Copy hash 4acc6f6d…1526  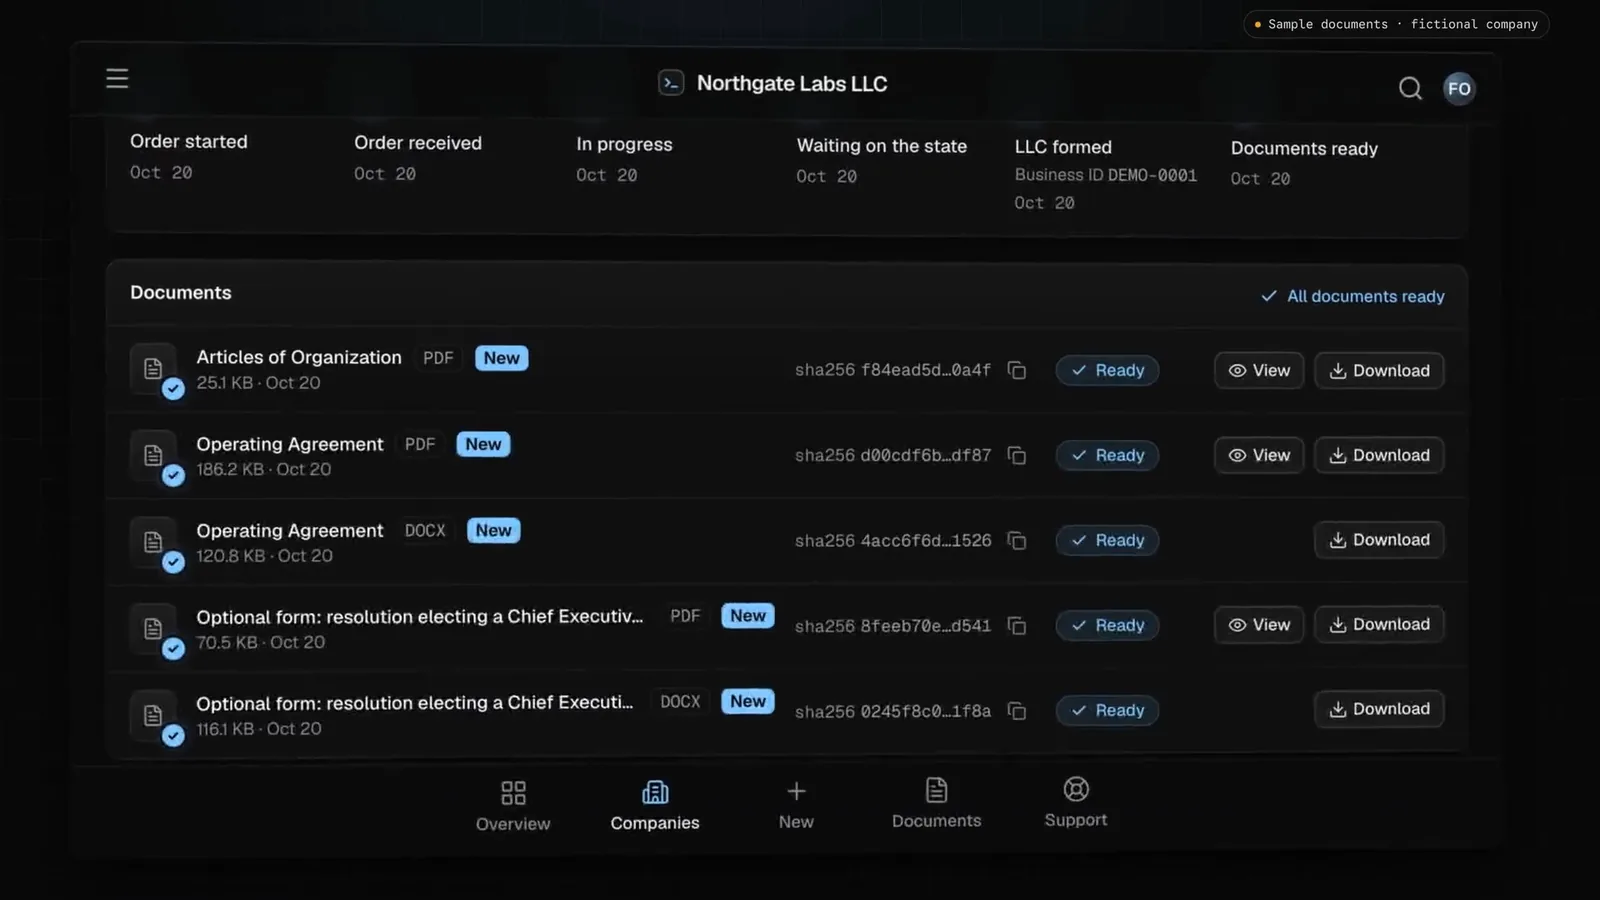pyautogui.click(x=1017, y=540)
